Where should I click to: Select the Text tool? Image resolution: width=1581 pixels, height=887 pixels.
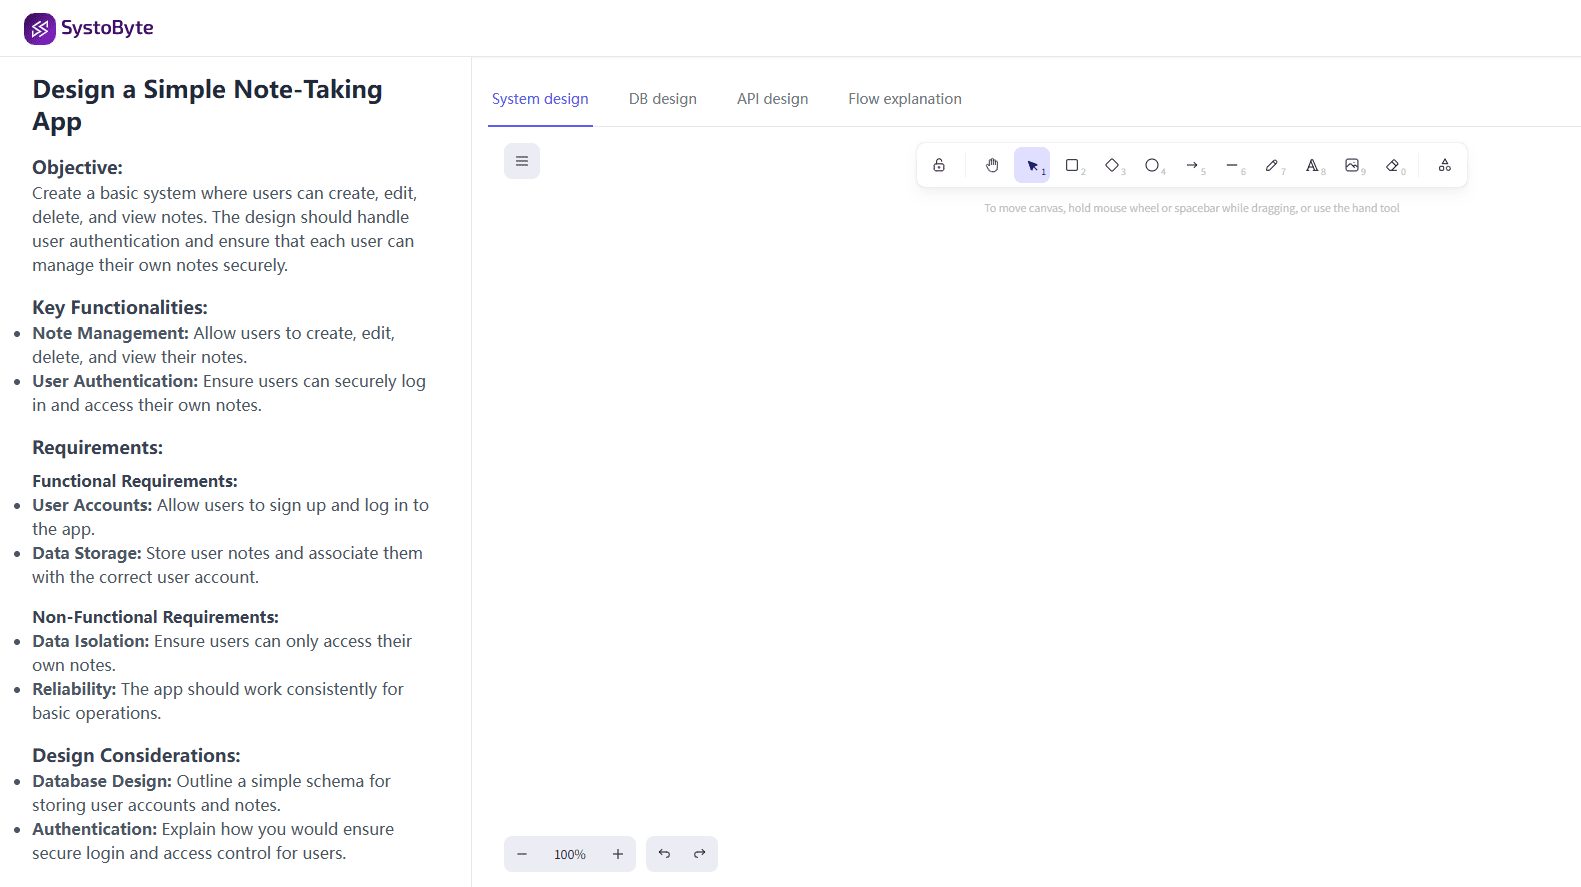pyautogui.click(x=1312, y=165)
